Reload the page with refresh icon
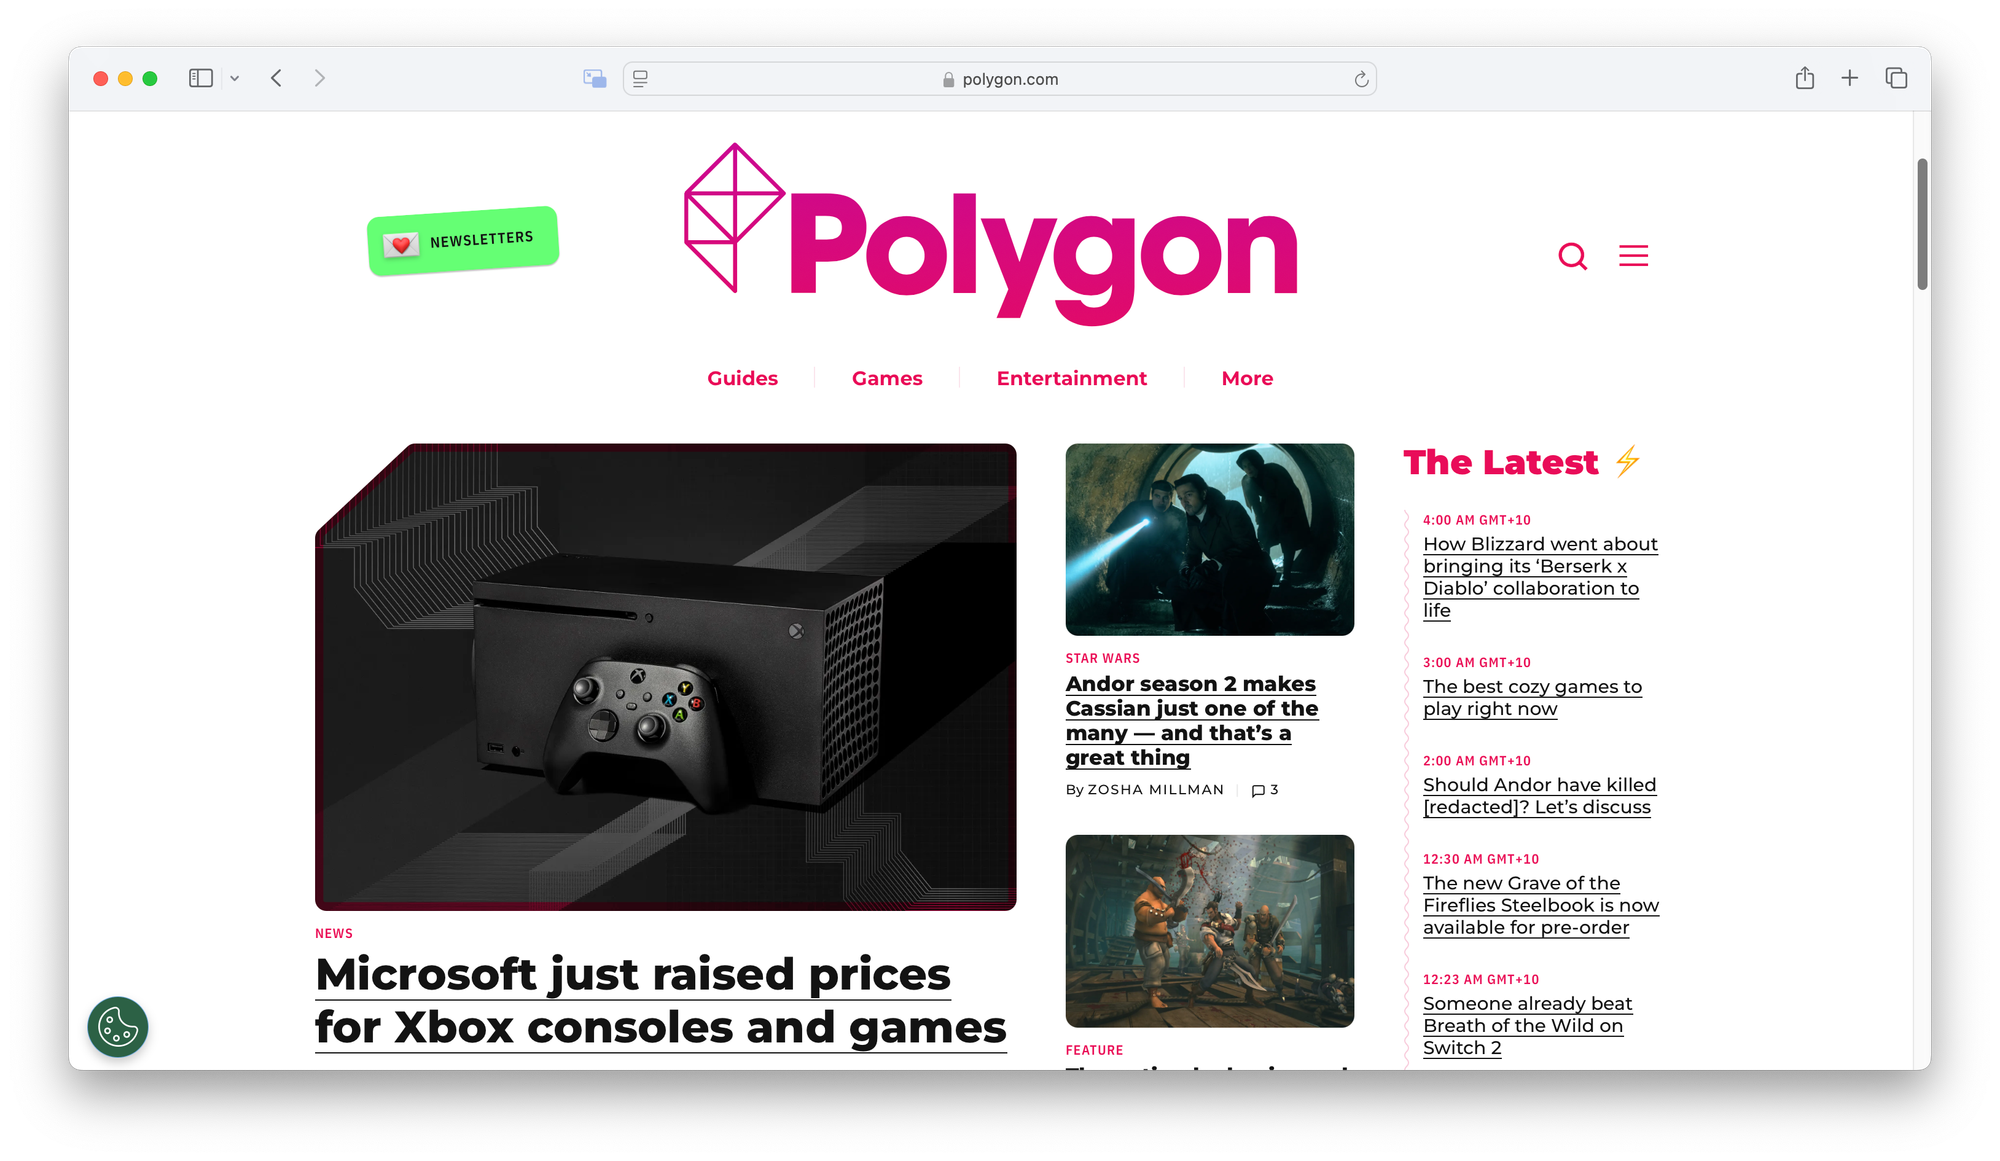The height and width of the screenshot is (1161, 2000). (x=1361, y=79)
